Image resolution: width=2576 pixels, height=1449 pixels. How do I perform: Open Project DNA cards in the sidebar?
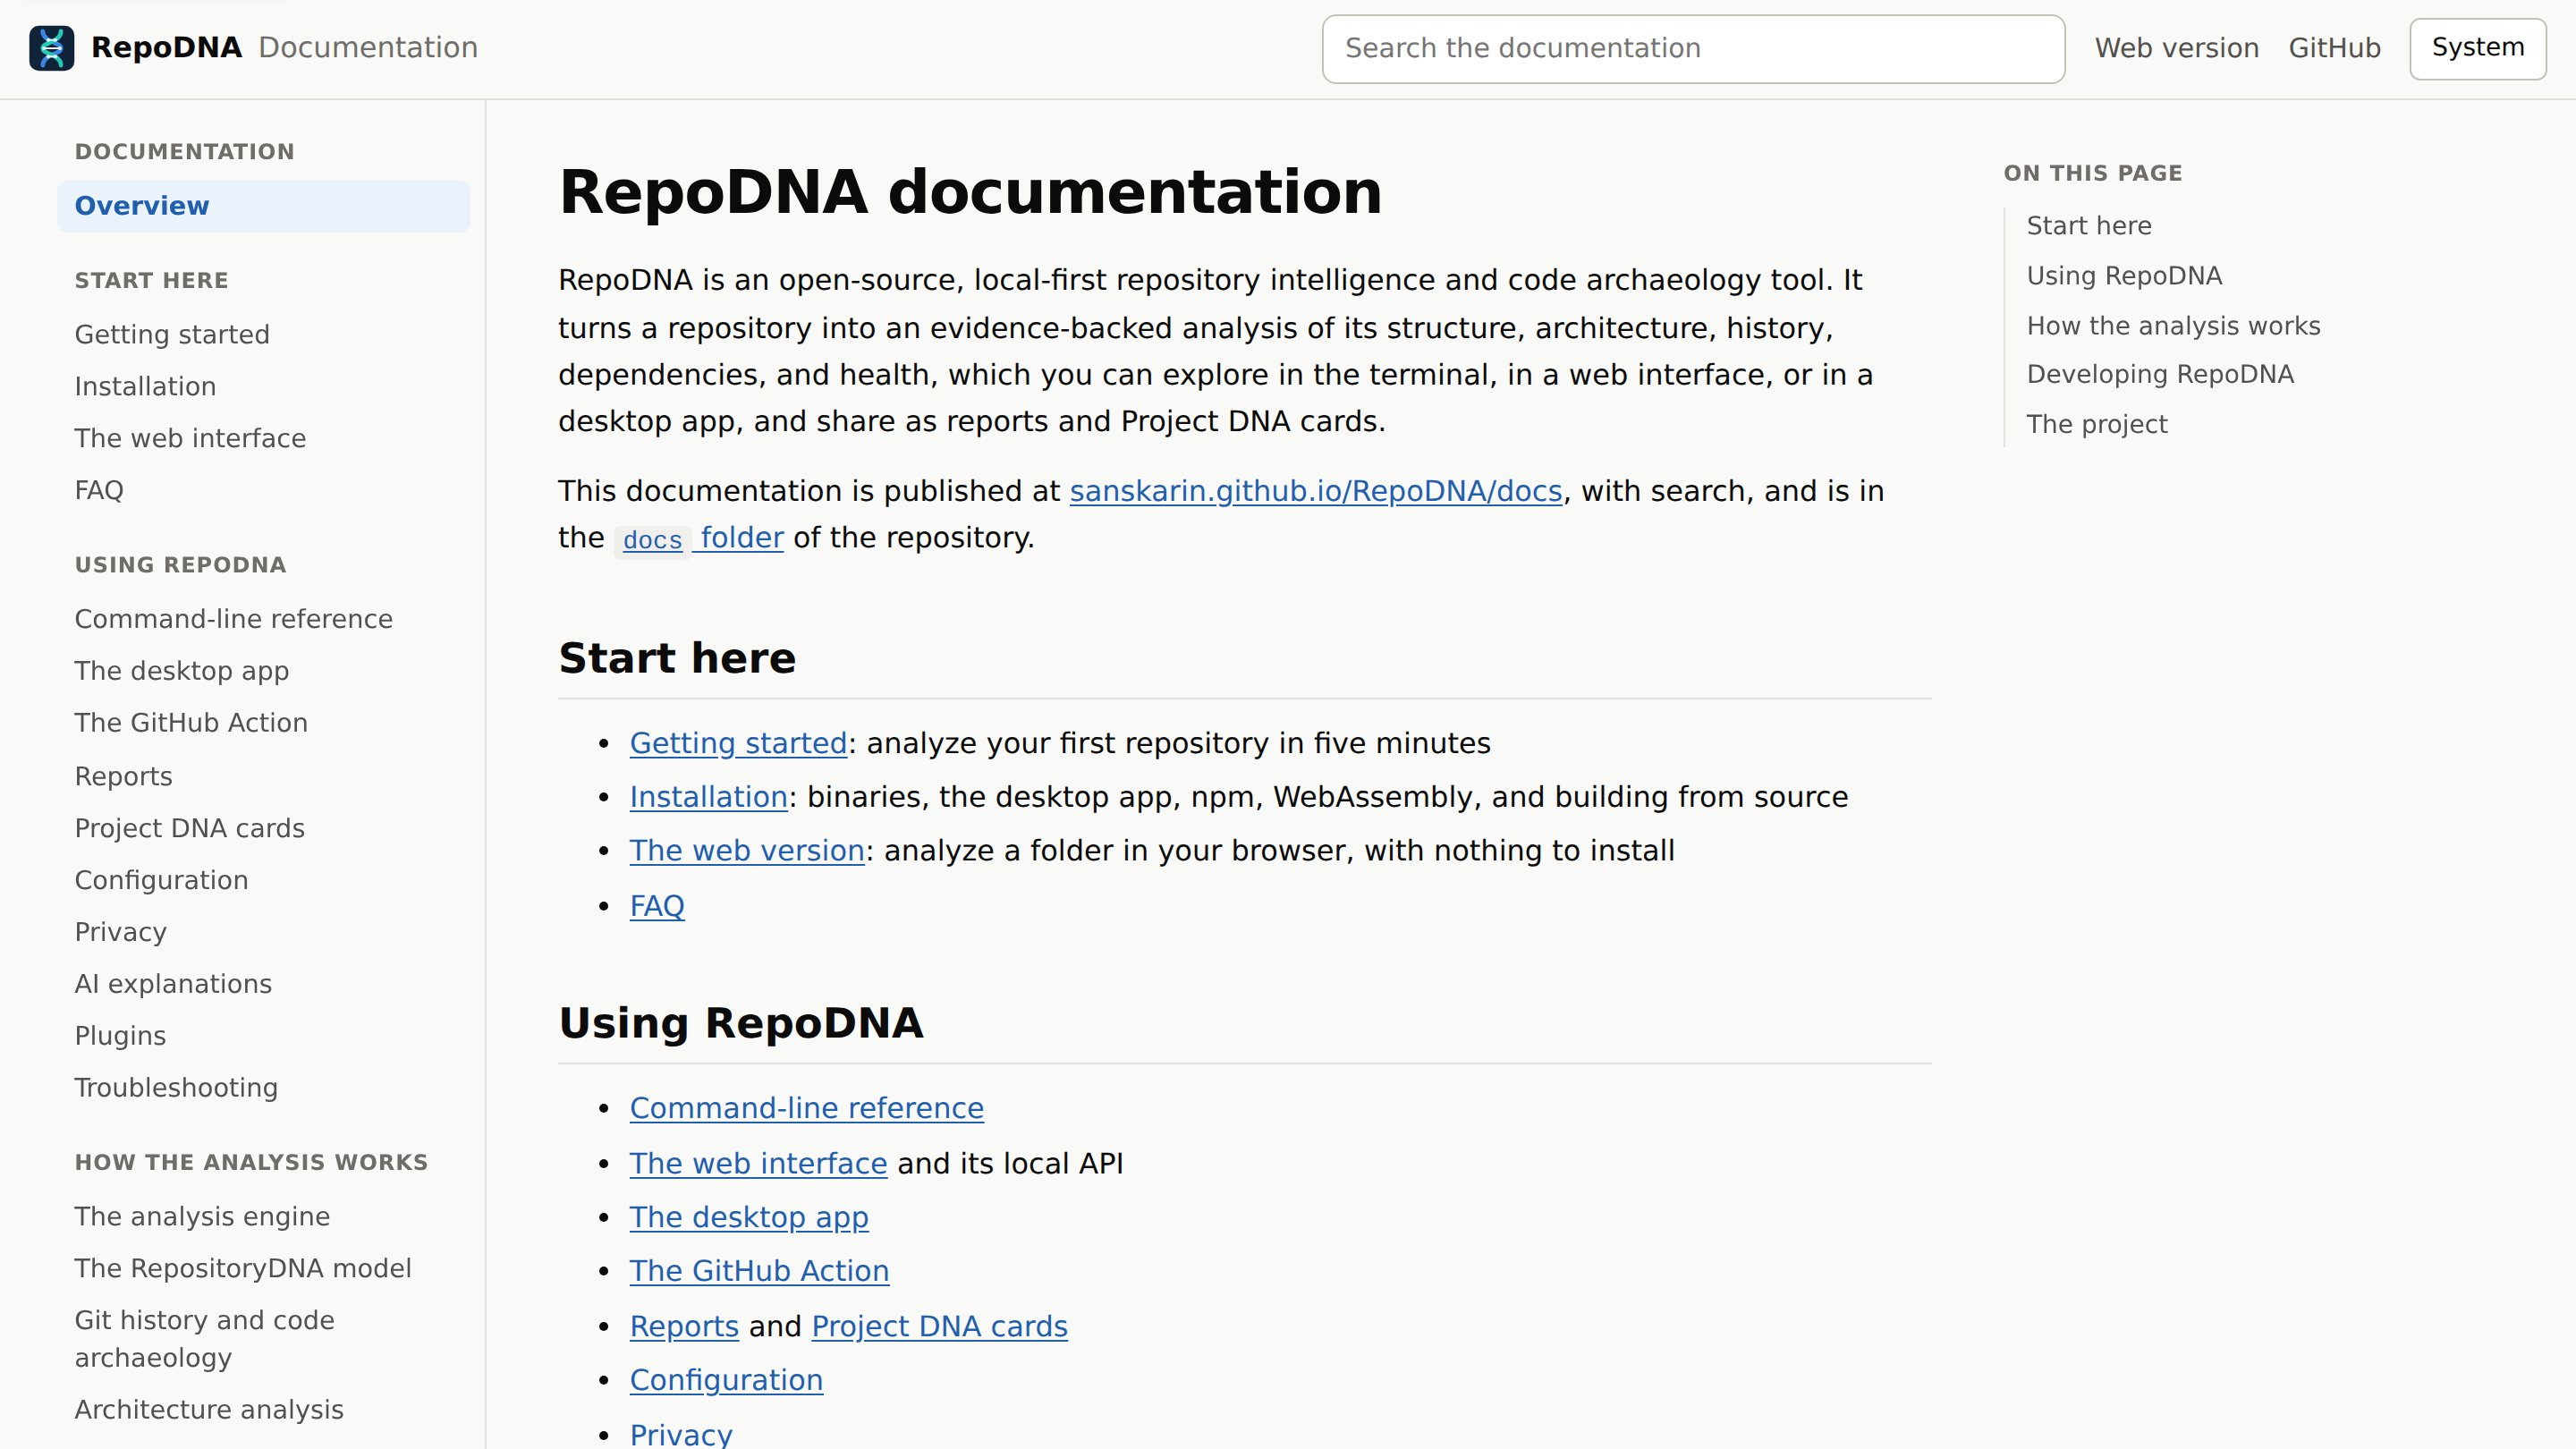[x=189, y=828]
